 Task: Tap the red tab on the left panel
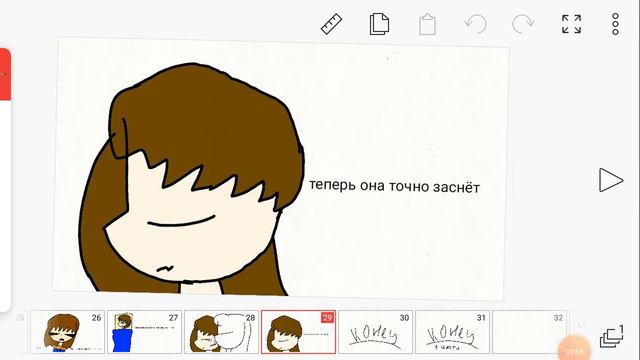[5, 74]
